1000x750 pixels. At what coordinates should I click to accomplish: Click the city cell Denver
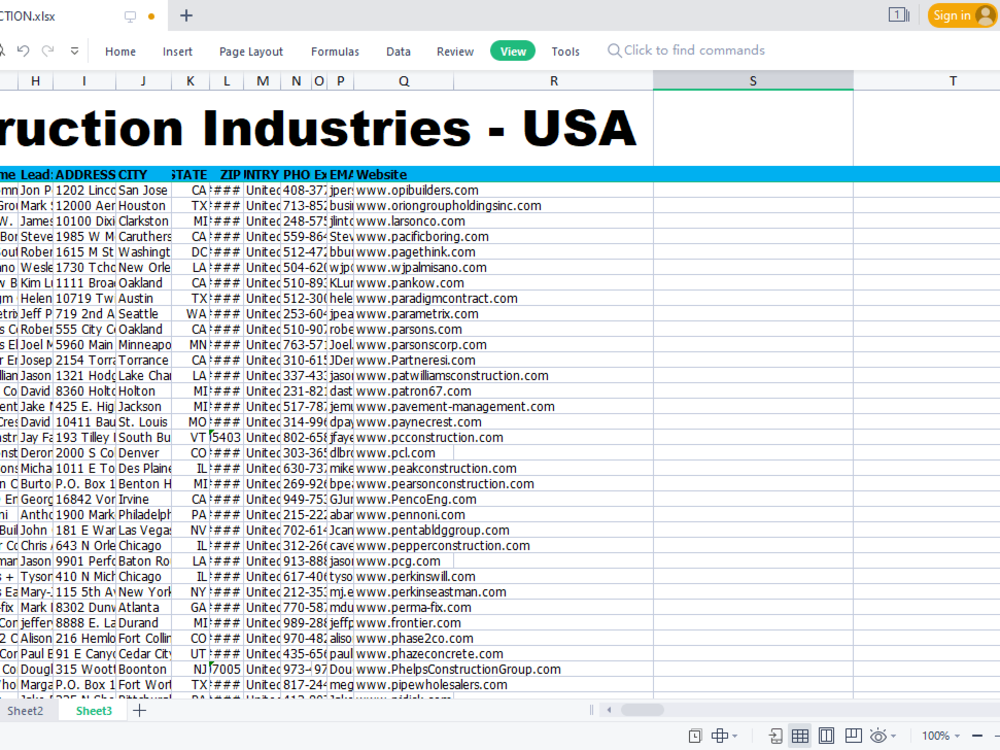[143, 453]
